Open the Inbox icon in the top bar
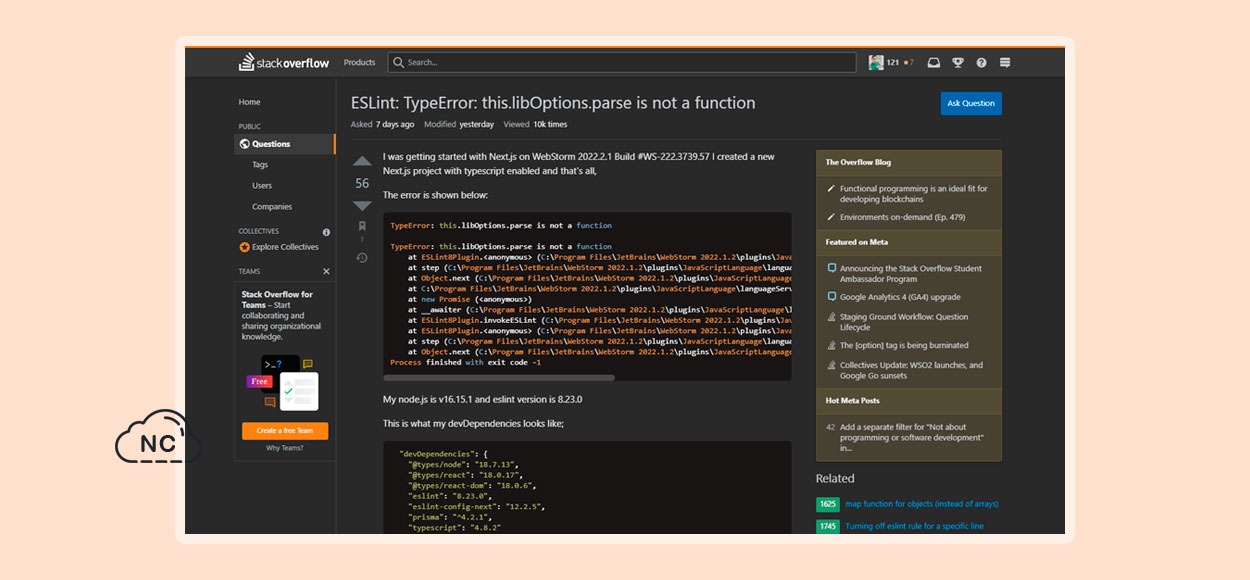This screenshot has width=1250, height=580. coord(934,62)
